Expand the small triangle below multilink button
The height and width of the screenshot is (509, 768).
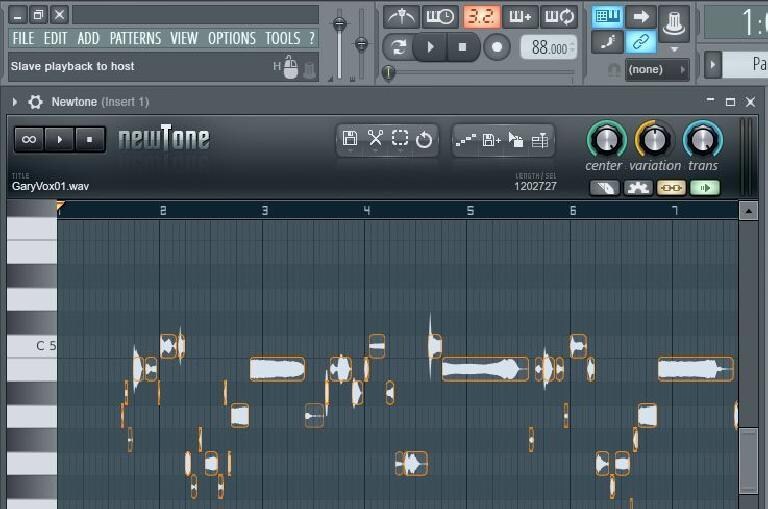pos(674,49)
